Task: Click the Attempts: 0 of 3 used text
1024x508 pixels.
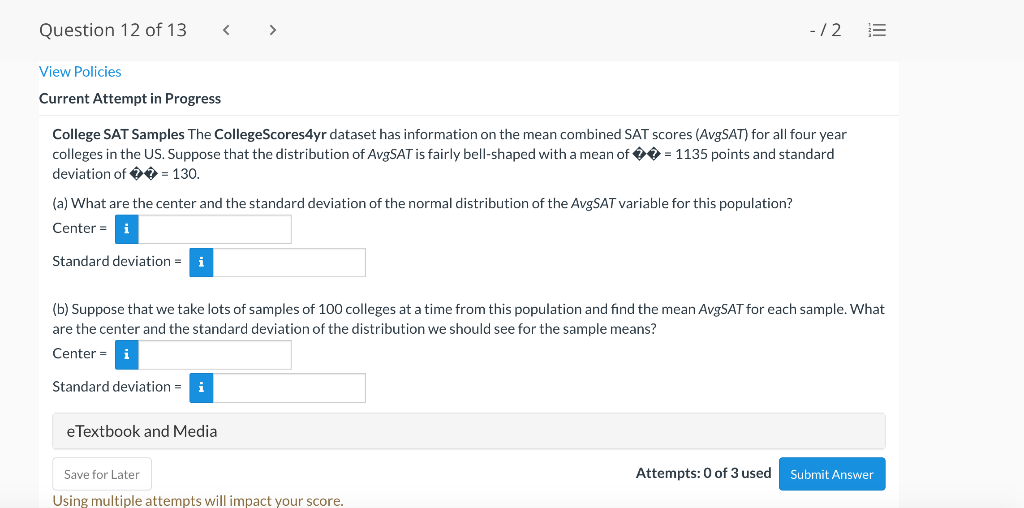Action: [703, 473]
